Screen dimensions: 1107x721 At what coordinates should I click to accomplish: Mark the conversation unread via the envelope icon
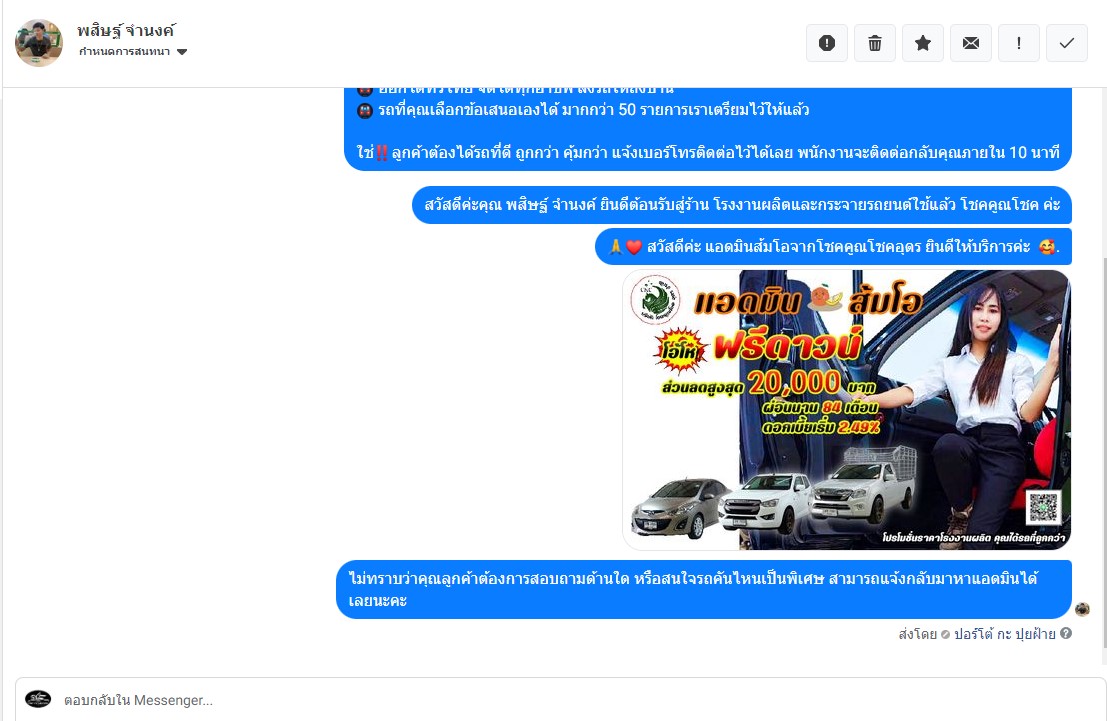971,43
